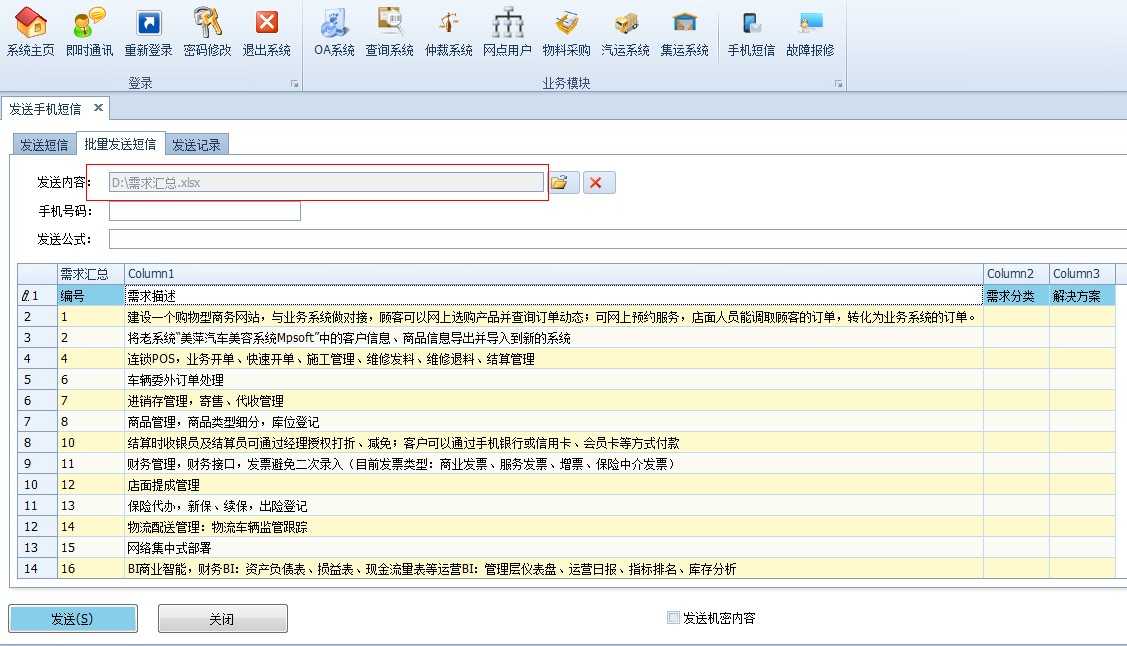Click row header number 7
1127x646 pixels.
(37, 422)
